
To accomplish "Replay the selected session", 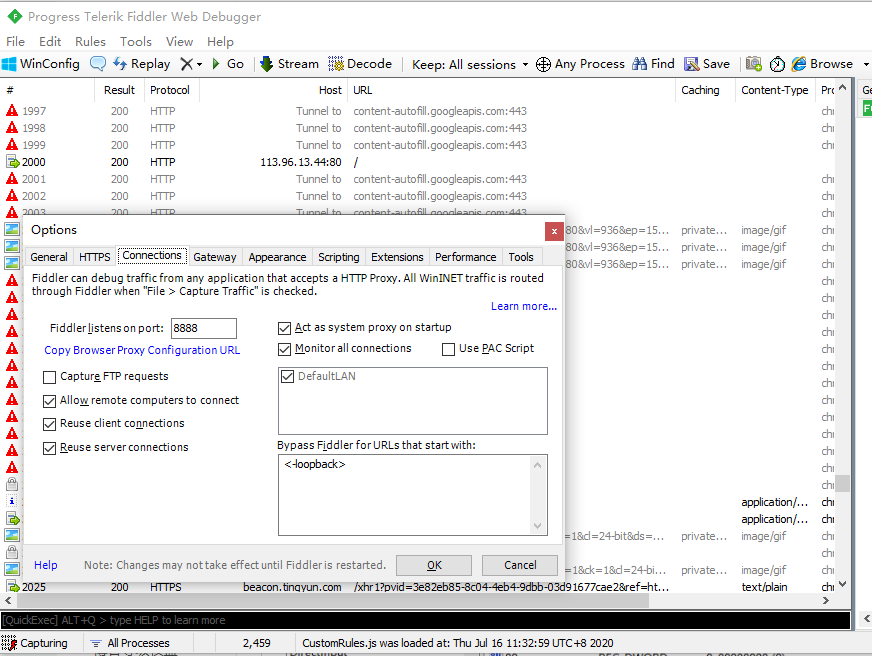I will [142, 64].
